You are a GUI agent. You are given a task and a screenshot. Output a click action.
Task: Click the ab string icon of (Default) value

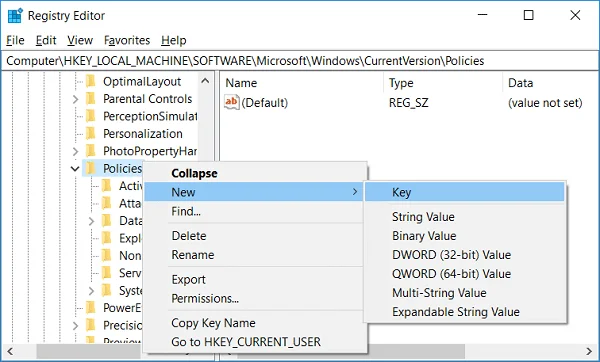pos(232,103)
